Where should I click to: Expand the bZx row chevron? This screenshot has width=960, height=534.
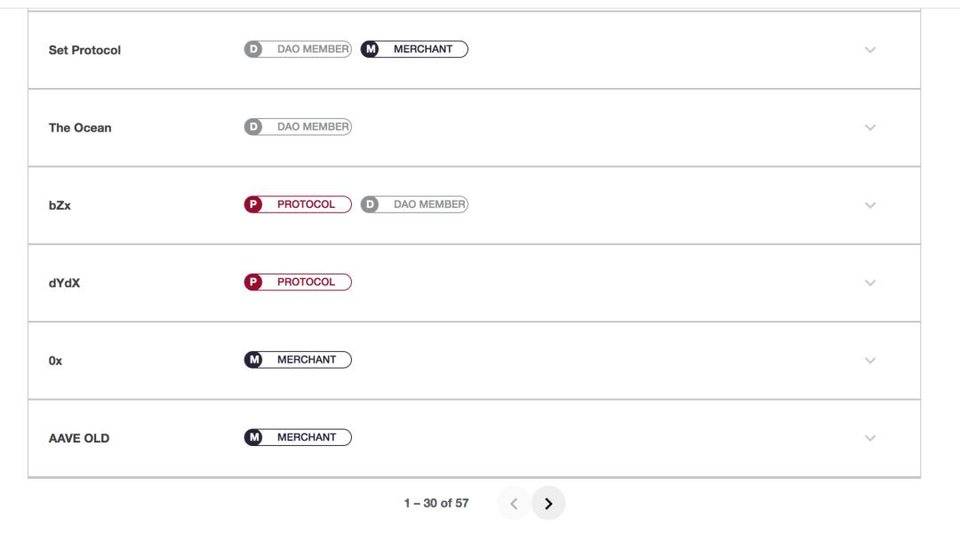pos(870,205)
